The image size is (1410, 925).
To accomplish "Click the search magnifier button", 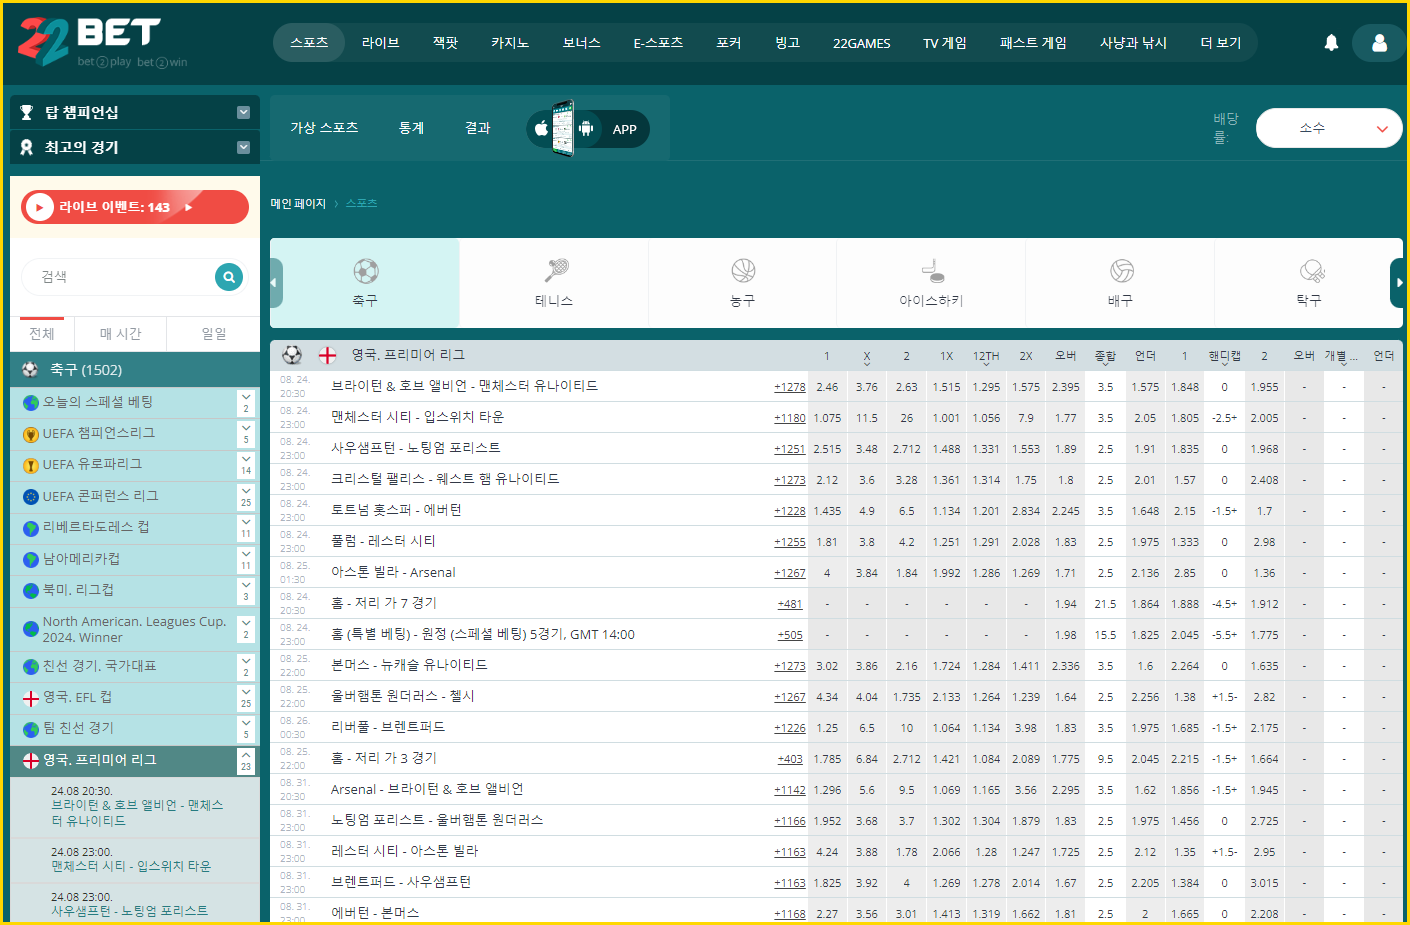I will tap(229, 277).
